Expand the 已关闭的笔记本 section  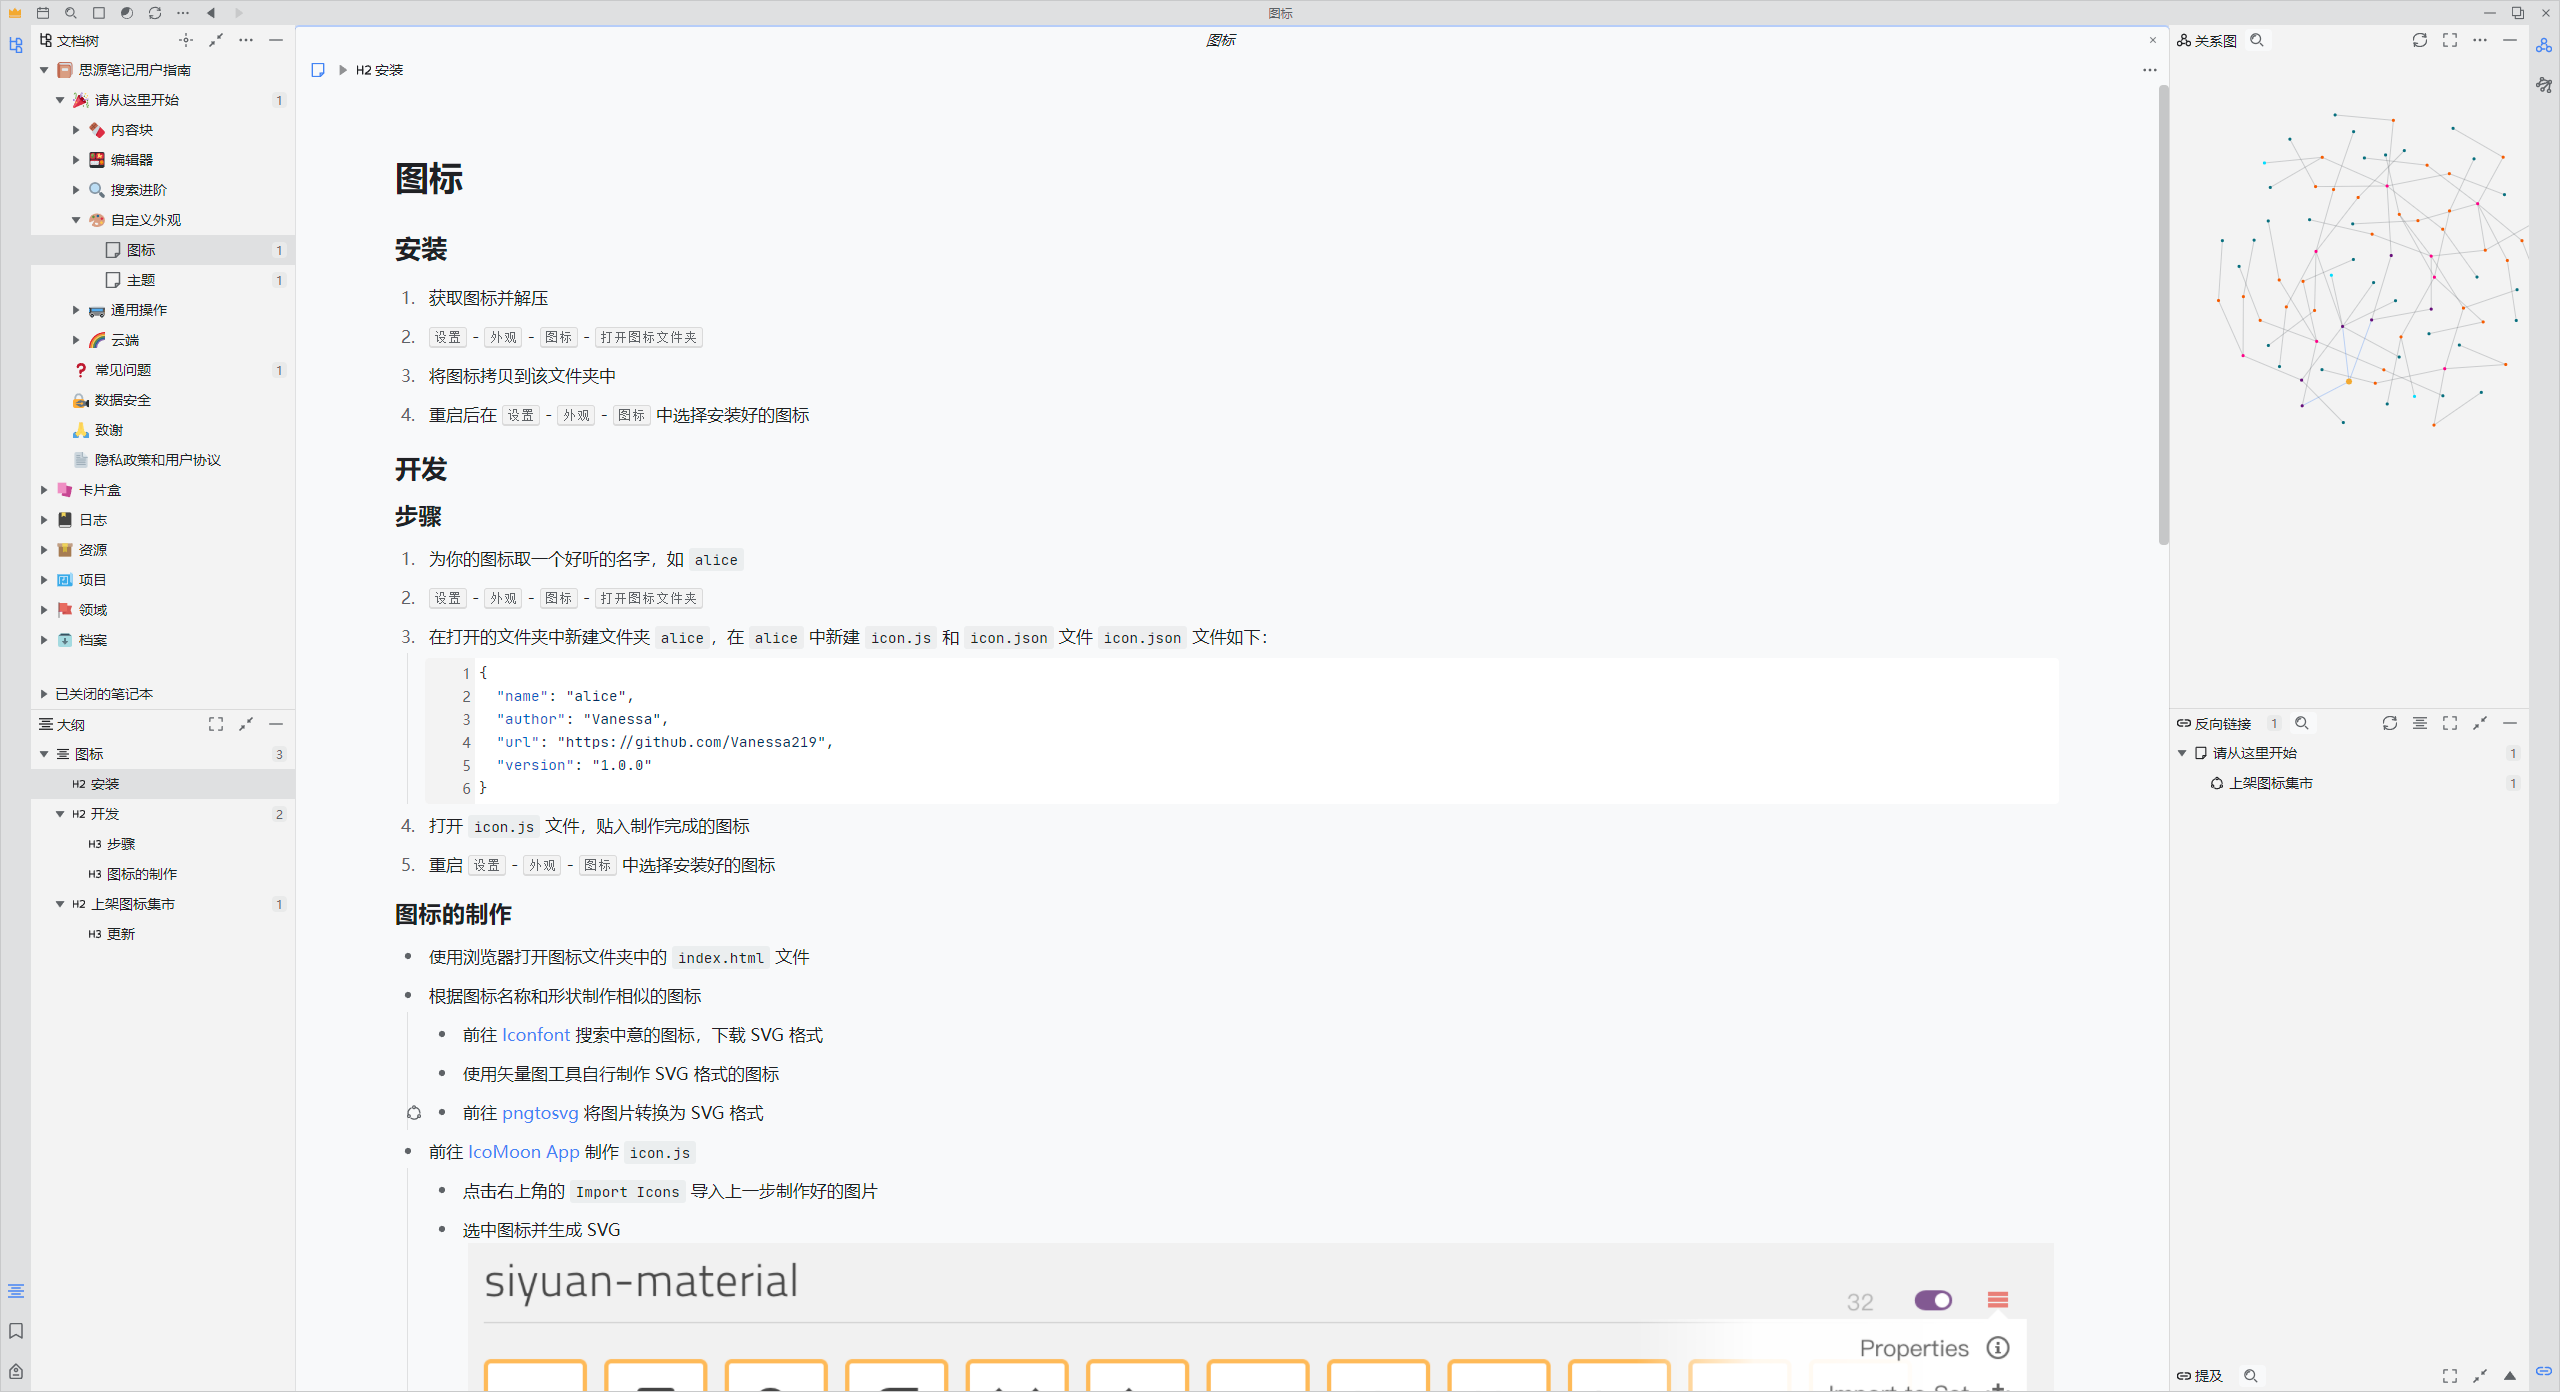pos(44,694)
